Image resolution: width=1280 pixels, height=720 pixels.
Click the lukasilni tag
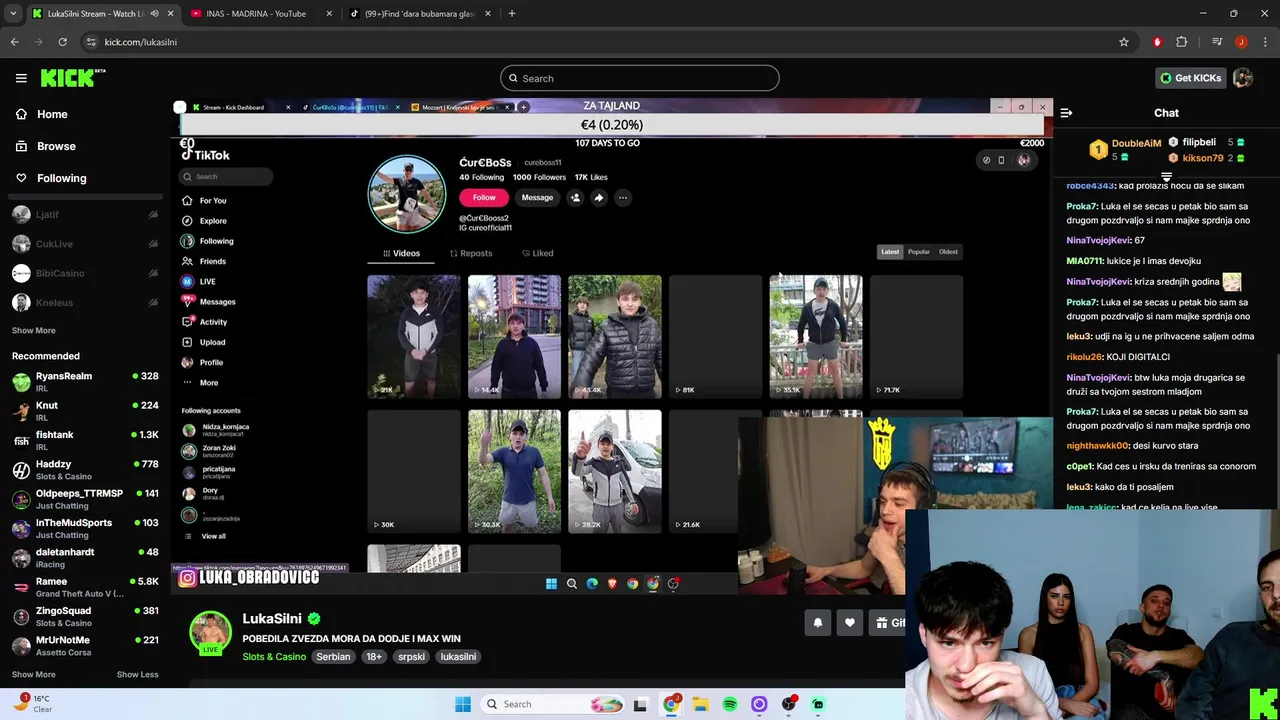point(458,657)
